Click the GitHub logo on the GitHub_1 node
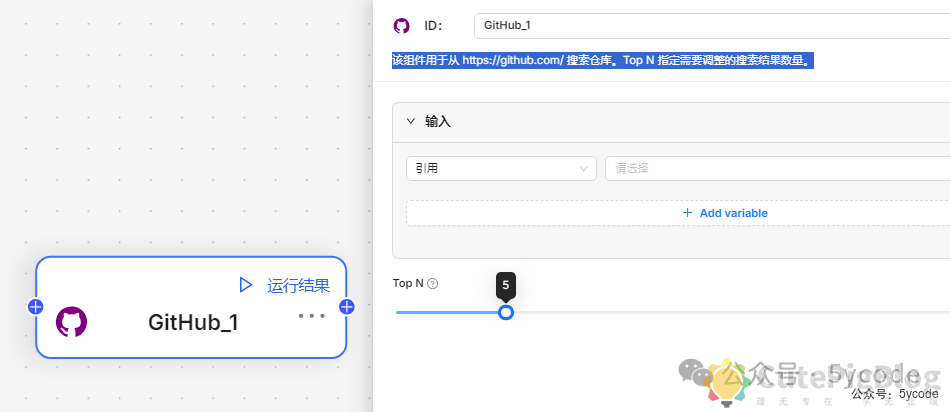 click(71, 322)
